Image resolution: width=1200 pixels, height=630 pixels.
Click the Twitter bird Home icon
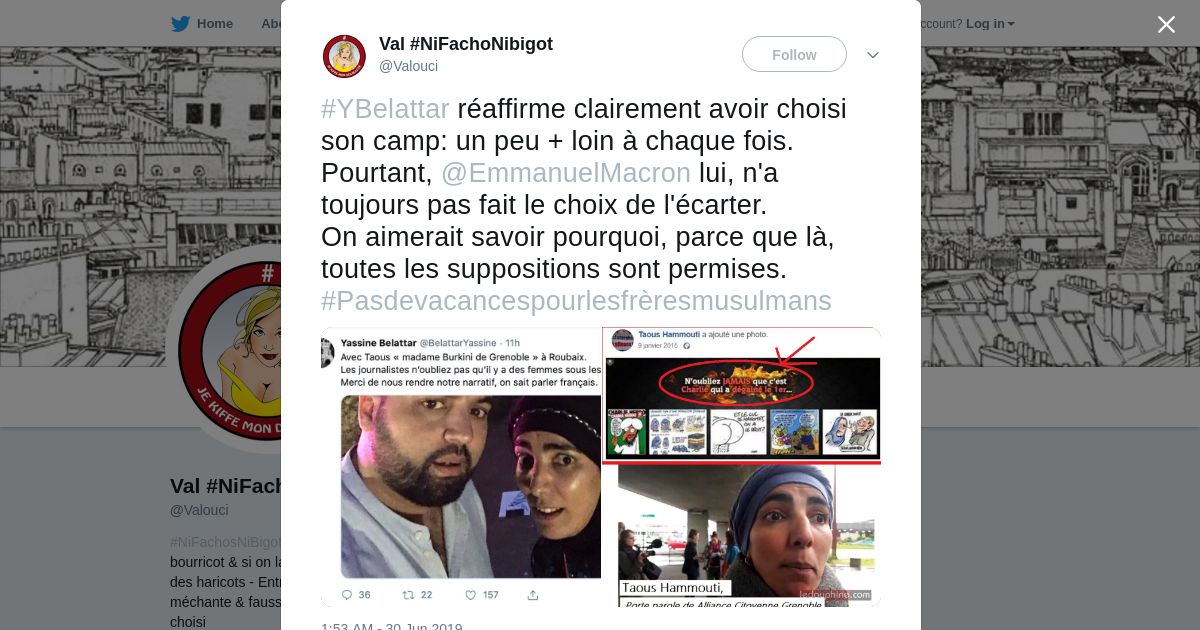click(180, 24)
